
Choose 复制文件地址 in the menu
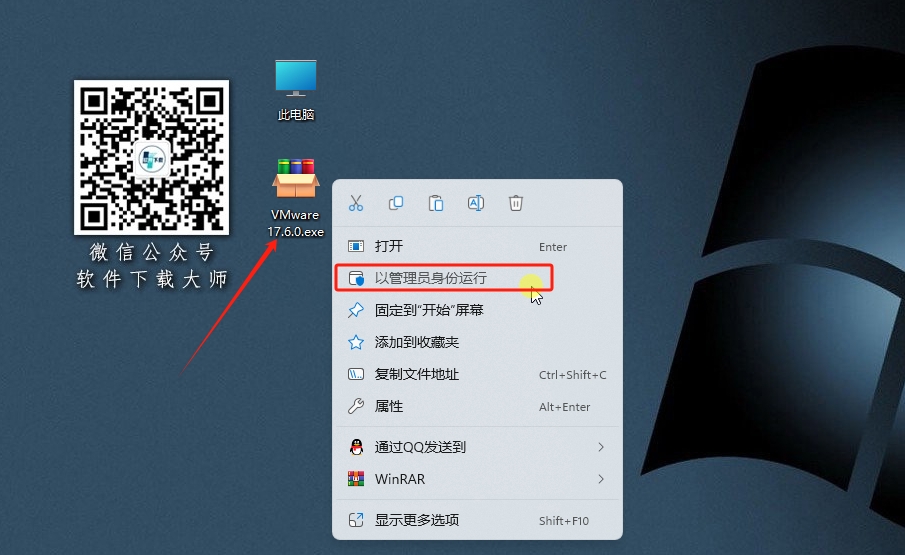tap(477, 374)
